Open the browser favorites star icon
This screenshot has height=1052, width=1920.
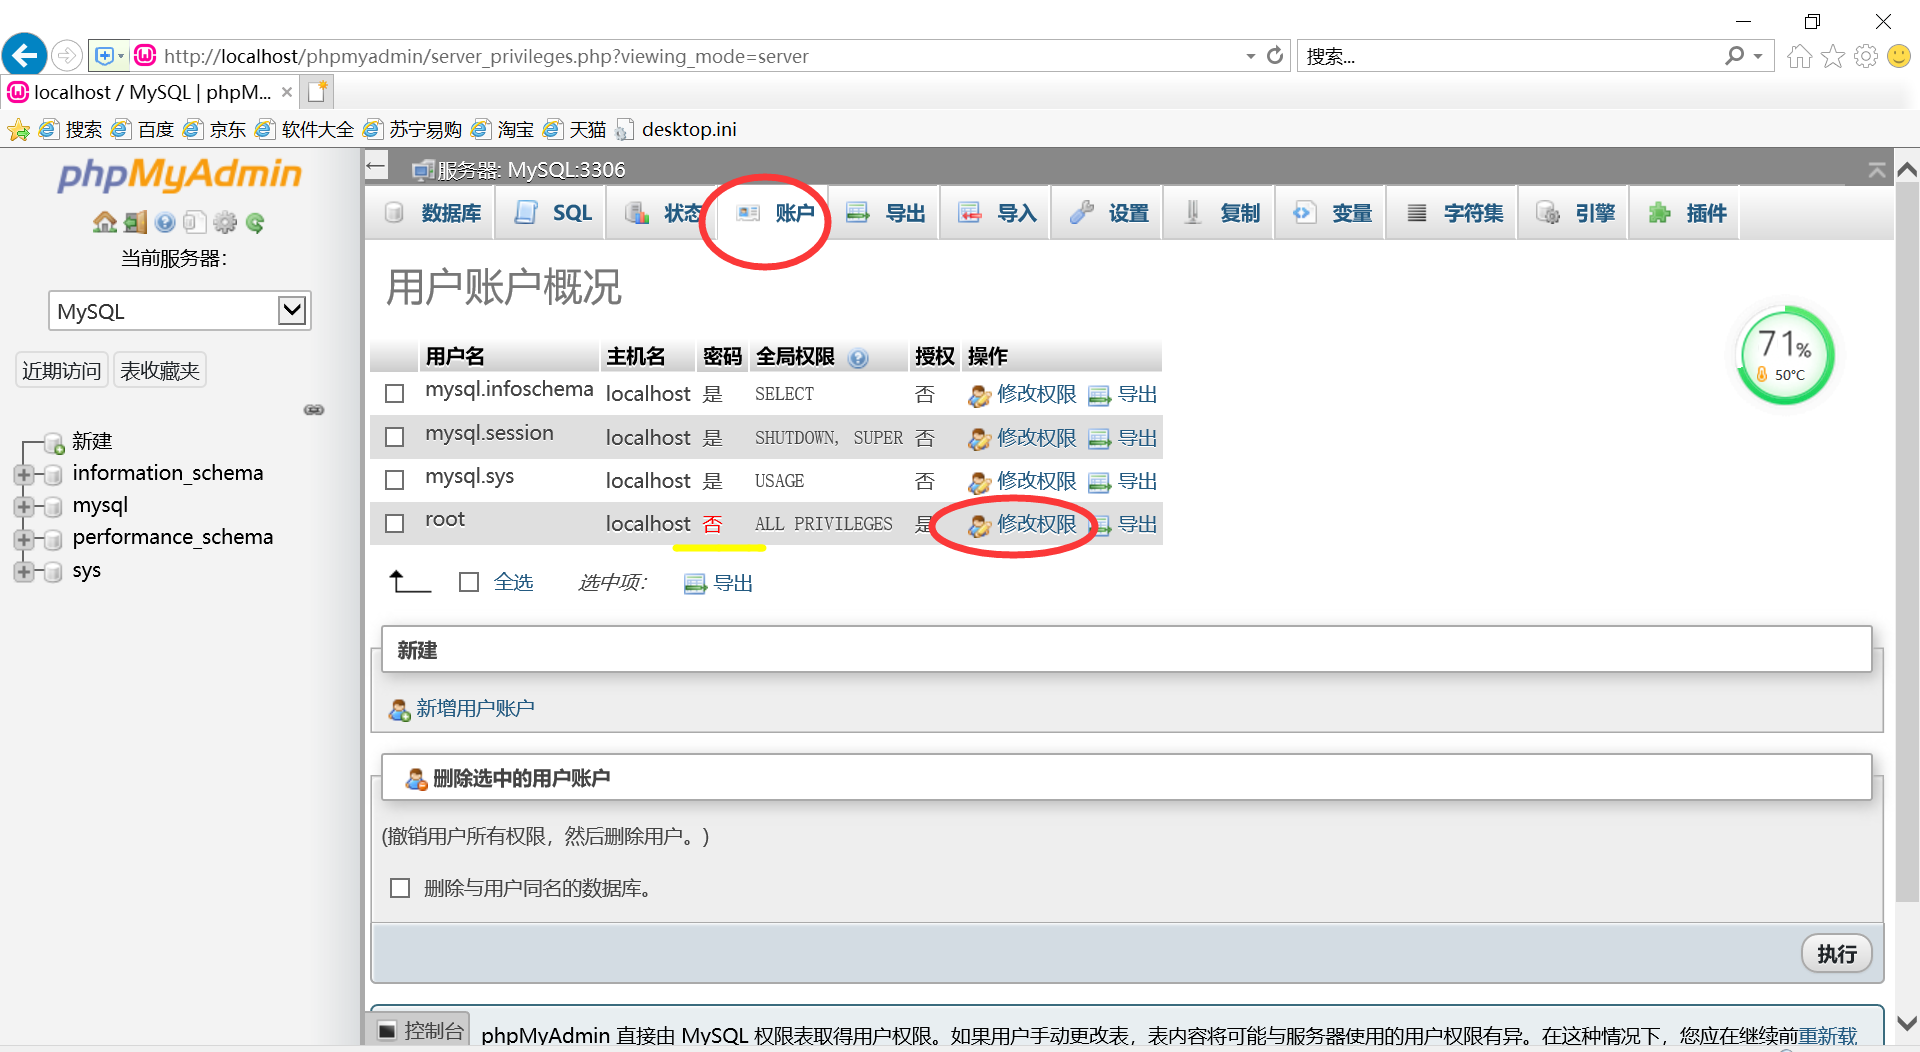coord(1833,56)
